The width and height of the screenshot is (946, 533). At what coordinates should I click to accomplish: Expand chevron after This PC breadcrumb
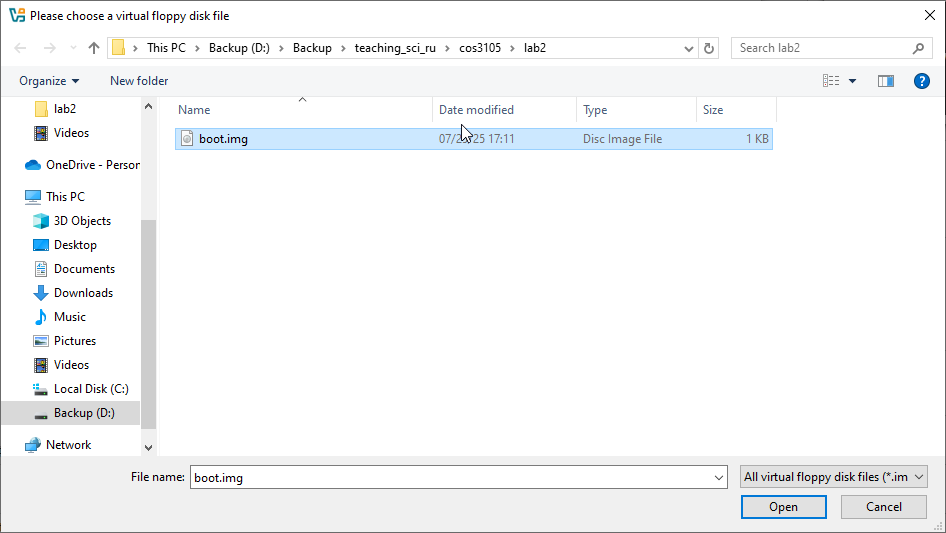click(197, 48)
